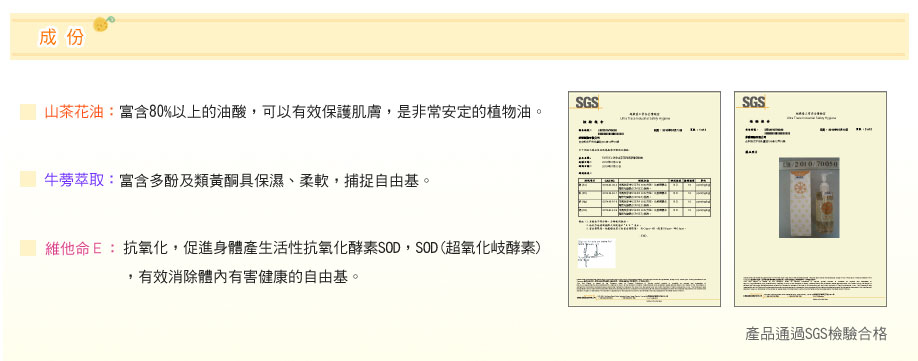Click the SGS logo on the right certificate
Image resolution: width=918 pixels, height=361 pixels.
tap(753, 102)
